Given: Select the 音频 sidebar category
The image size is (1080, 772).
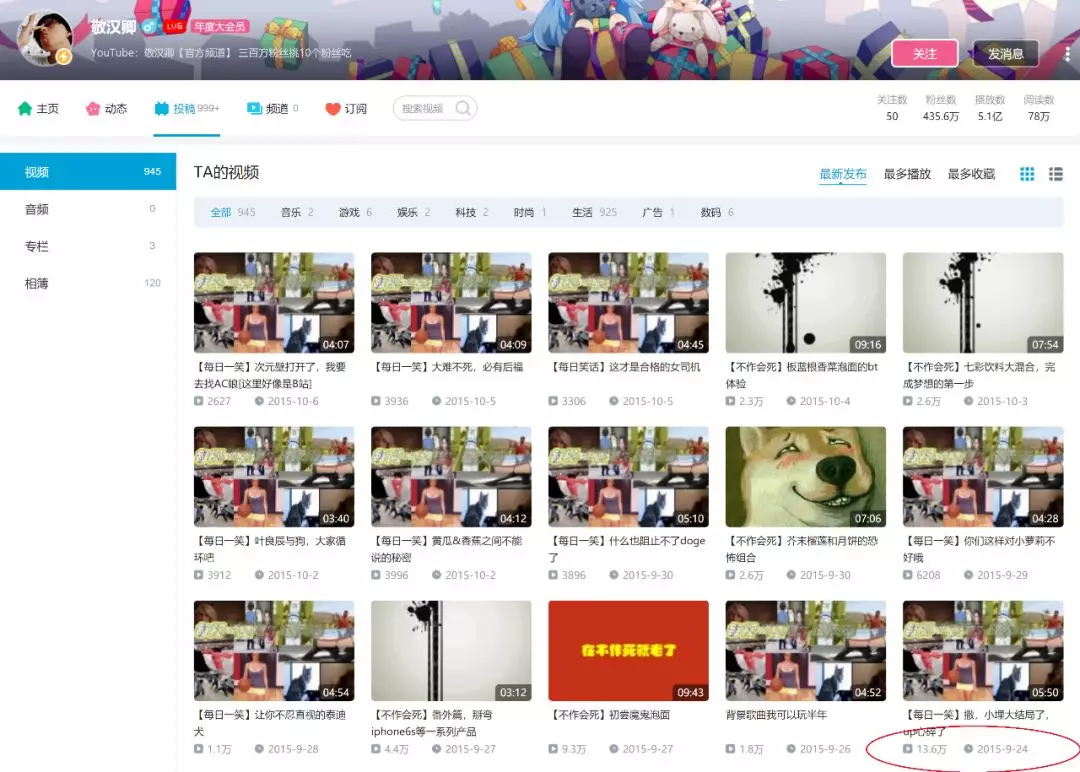Looking at the screenshot, I should coord(37,209).
